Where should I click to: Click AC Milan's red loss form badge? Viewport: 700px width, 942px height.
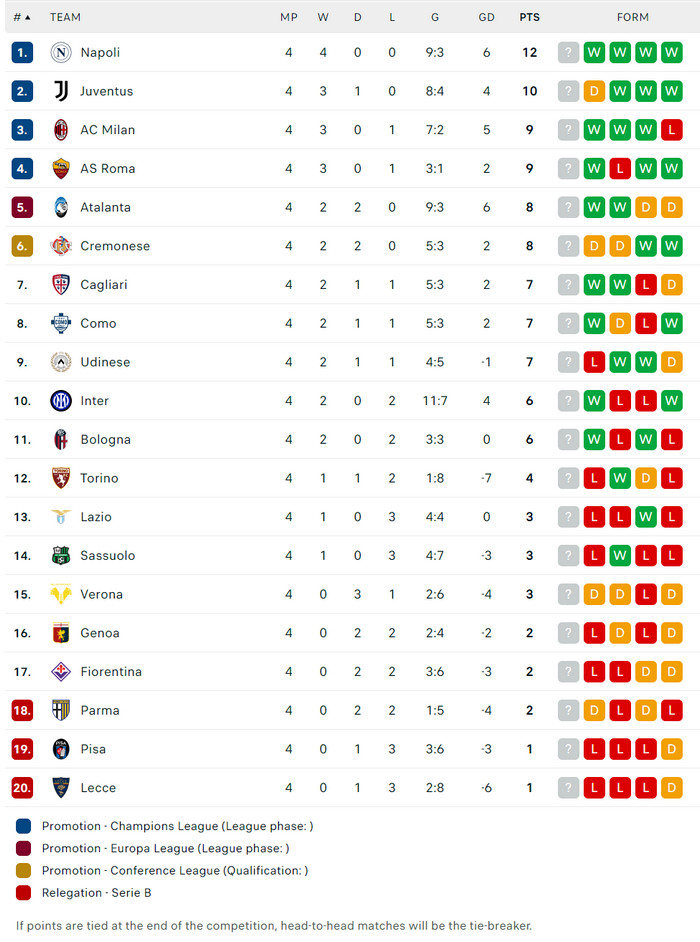[672, 130]
